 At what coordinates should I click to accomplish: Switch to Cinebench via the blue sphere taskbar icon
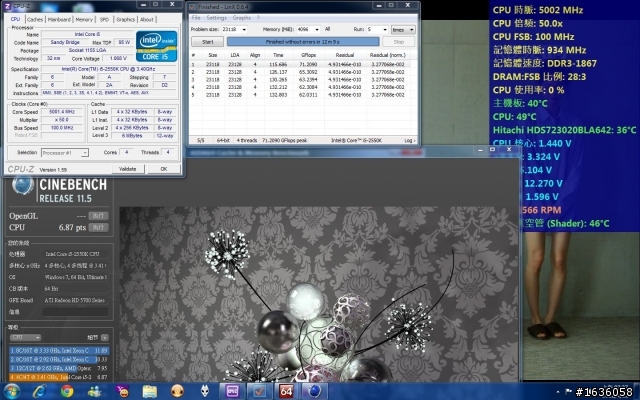tap(314, 391)
